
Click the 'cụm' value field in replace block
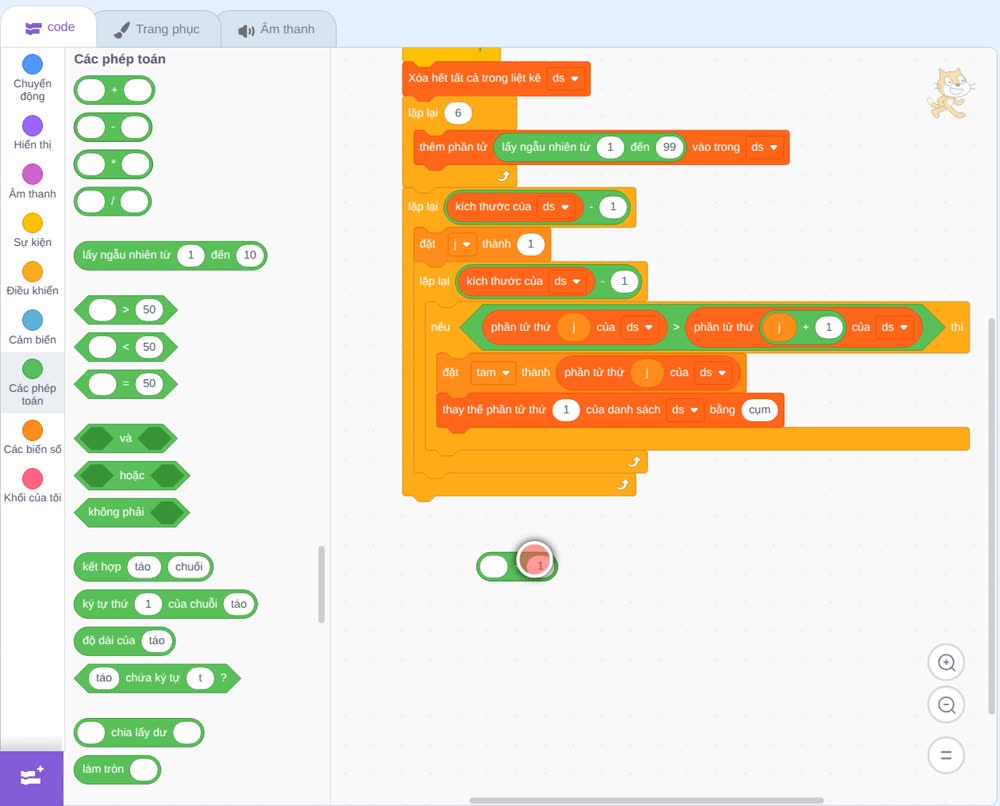759,410
